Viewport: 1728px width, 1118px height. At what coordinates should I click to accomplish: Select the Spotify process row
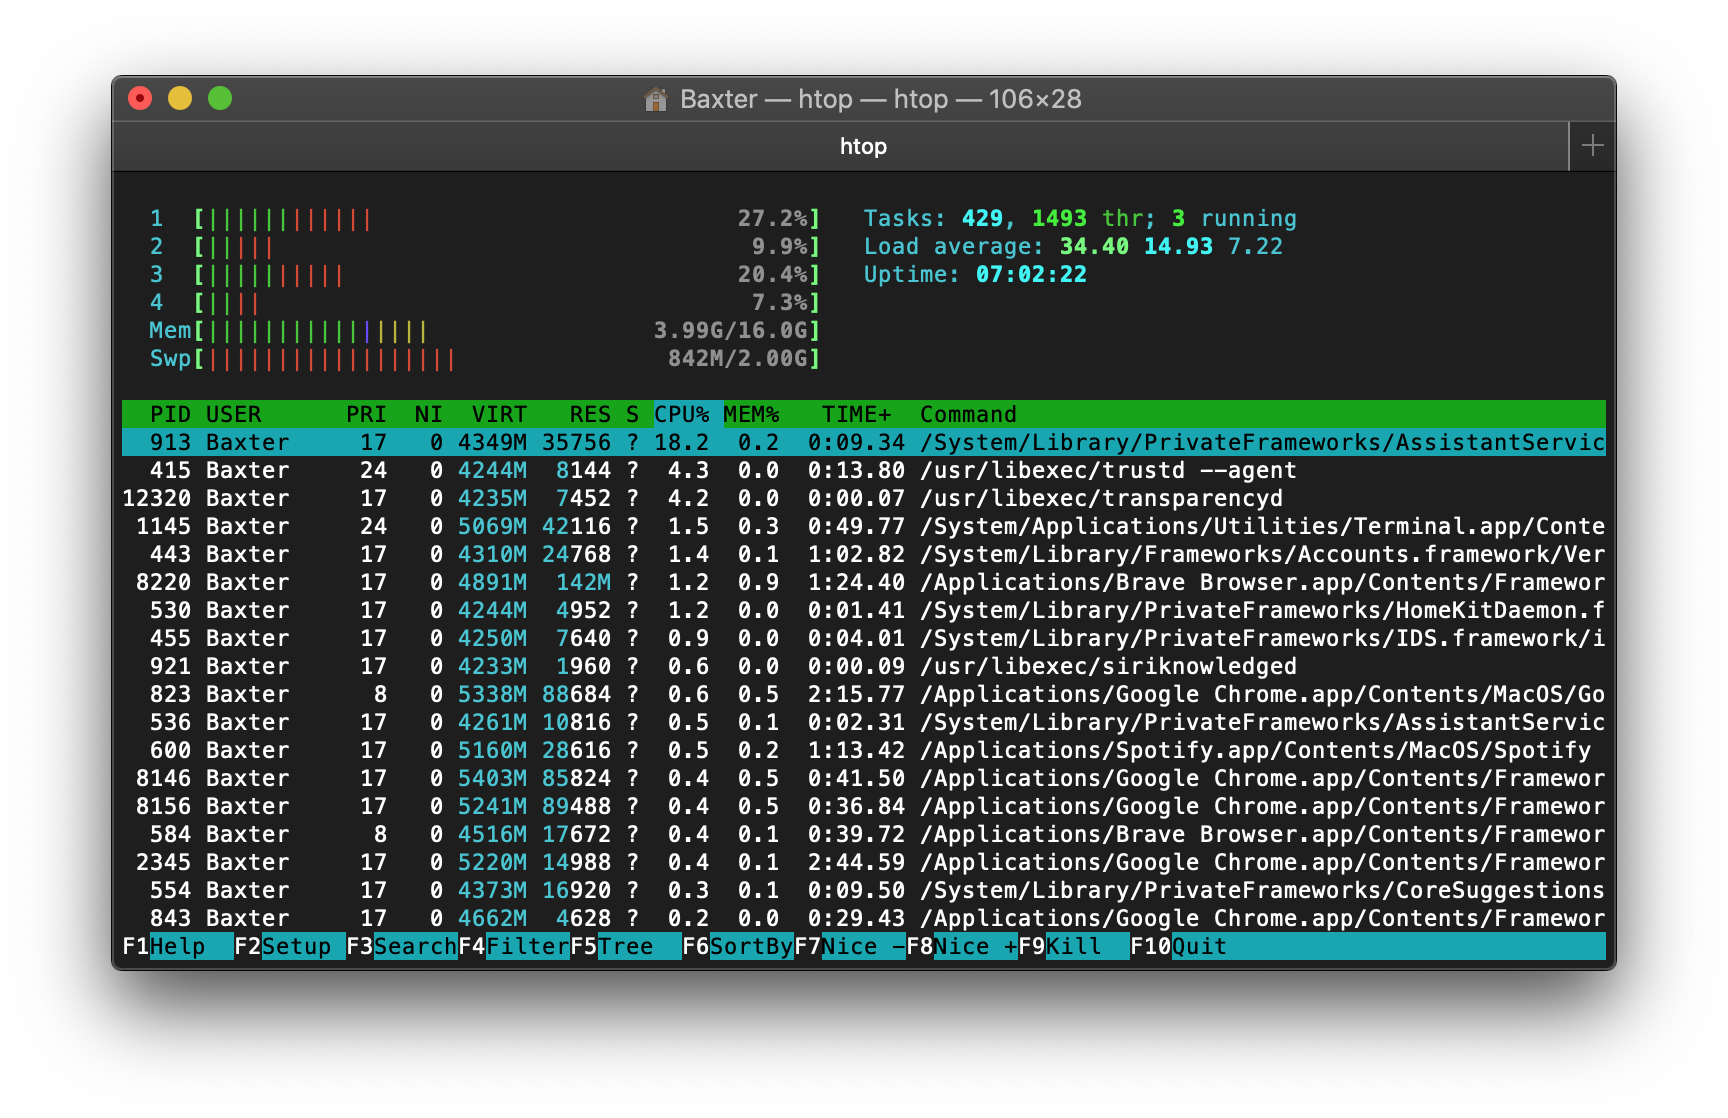(864, 750)
